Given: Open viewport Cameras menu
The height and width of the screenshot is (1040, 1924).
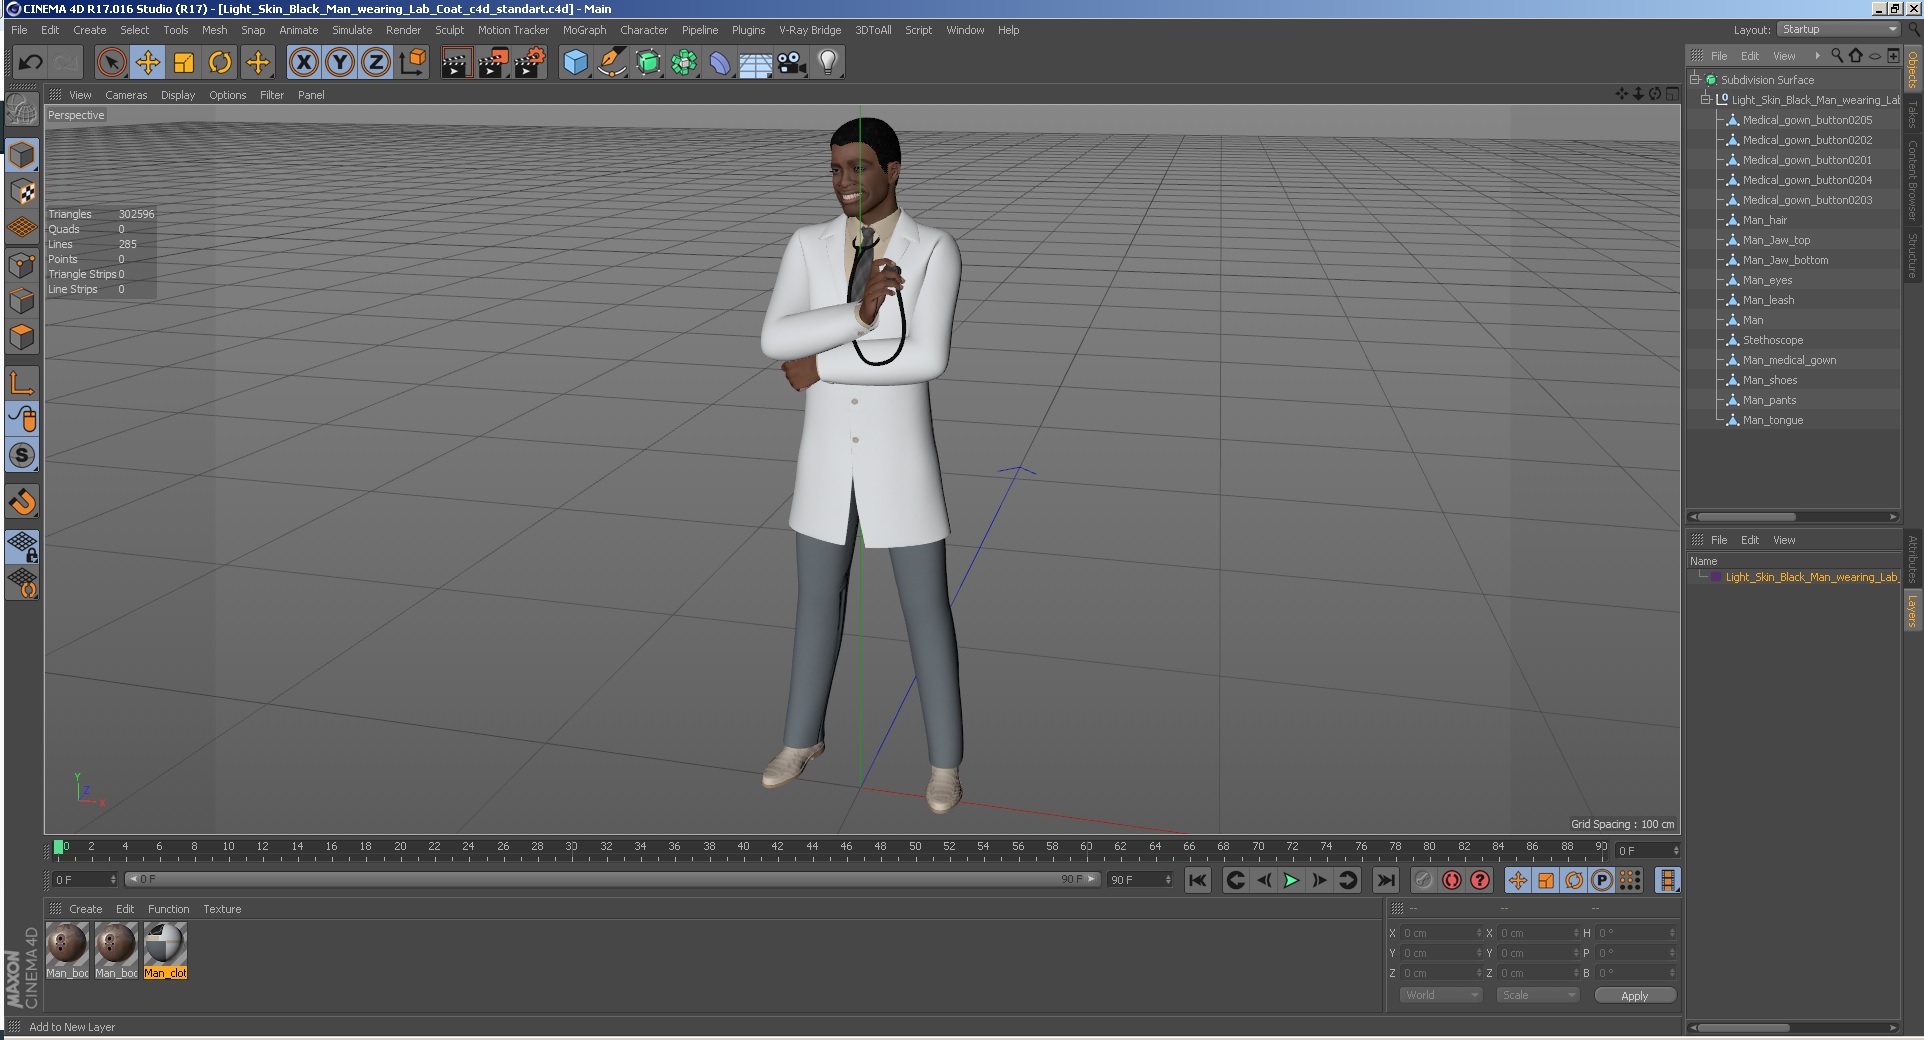Looking at the screenshot, I should tap(126, 95).
